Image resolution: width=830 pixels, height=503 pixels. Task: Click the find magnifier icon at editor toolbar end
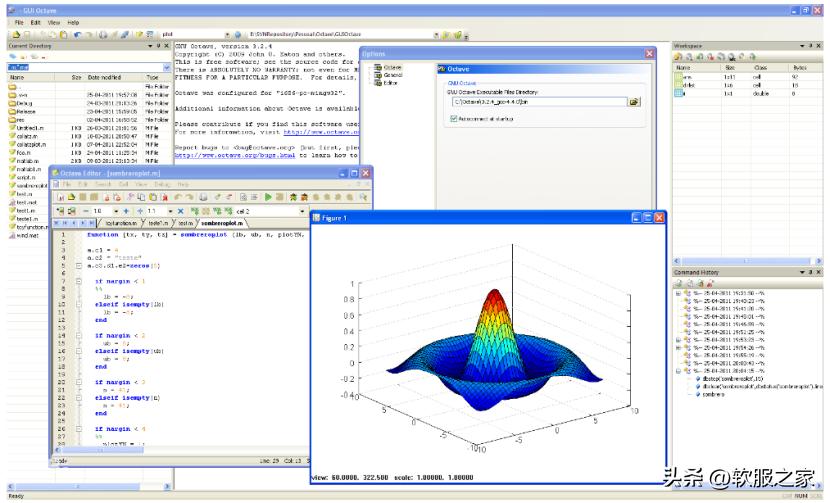(363, 197)
